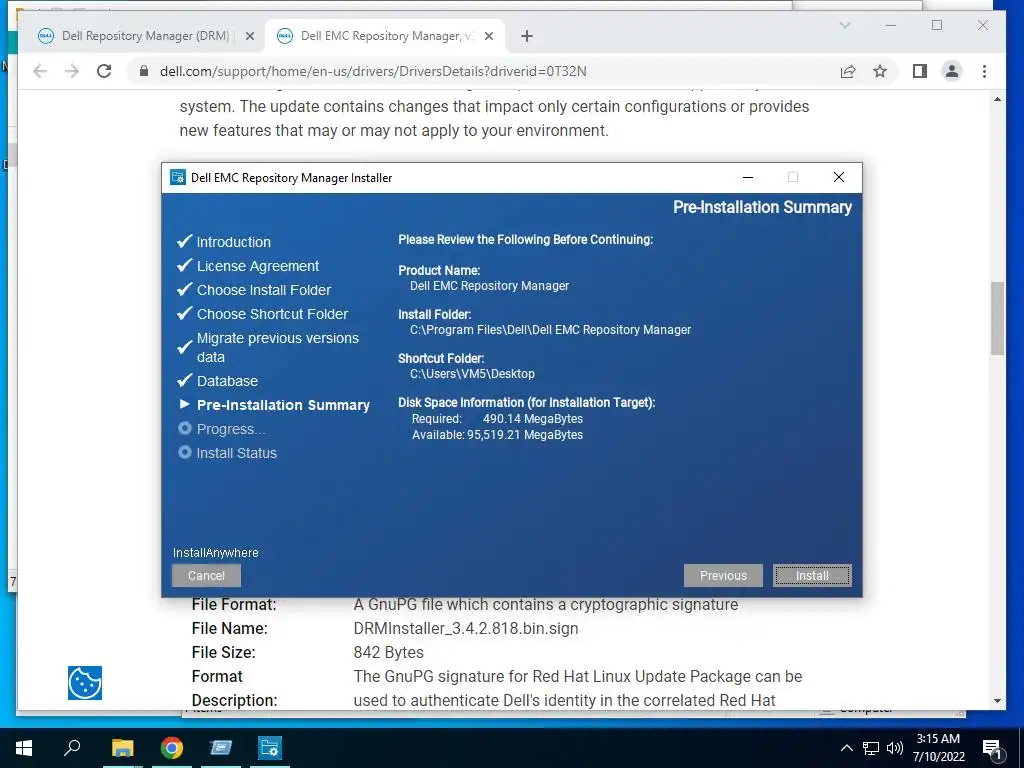Open Chrome three-dot menu

point(984,71)
